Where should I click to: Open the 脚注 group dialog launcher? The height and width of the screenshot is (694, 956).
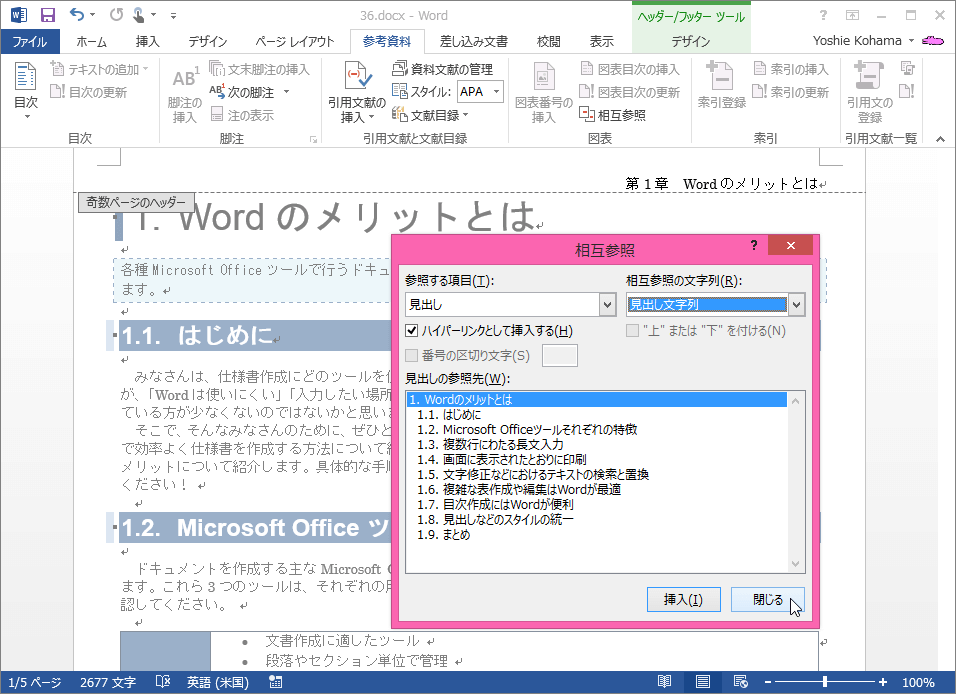pos(313,140)
